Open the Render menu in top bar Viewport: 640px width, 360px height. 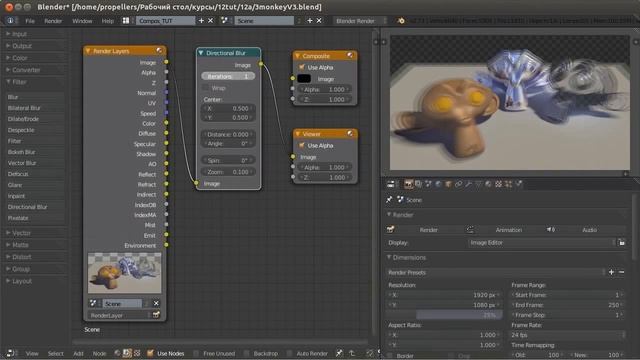[53, 20]
